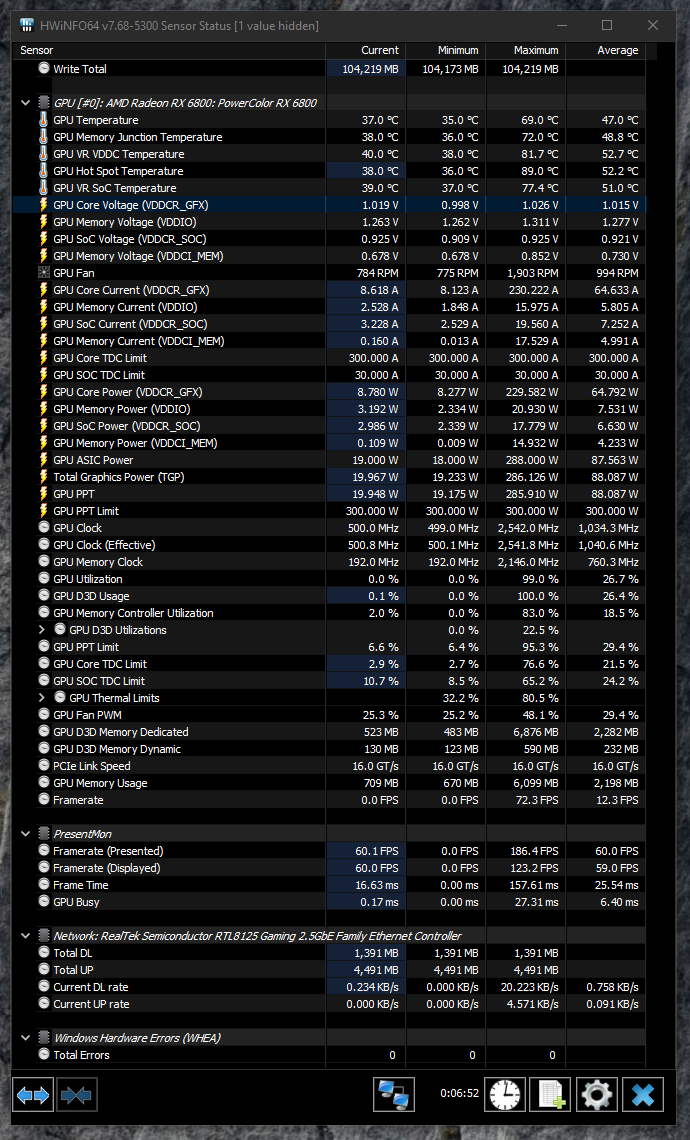
Task: Click the GPU Utilization gauge icon
Action: click(44, 578)
